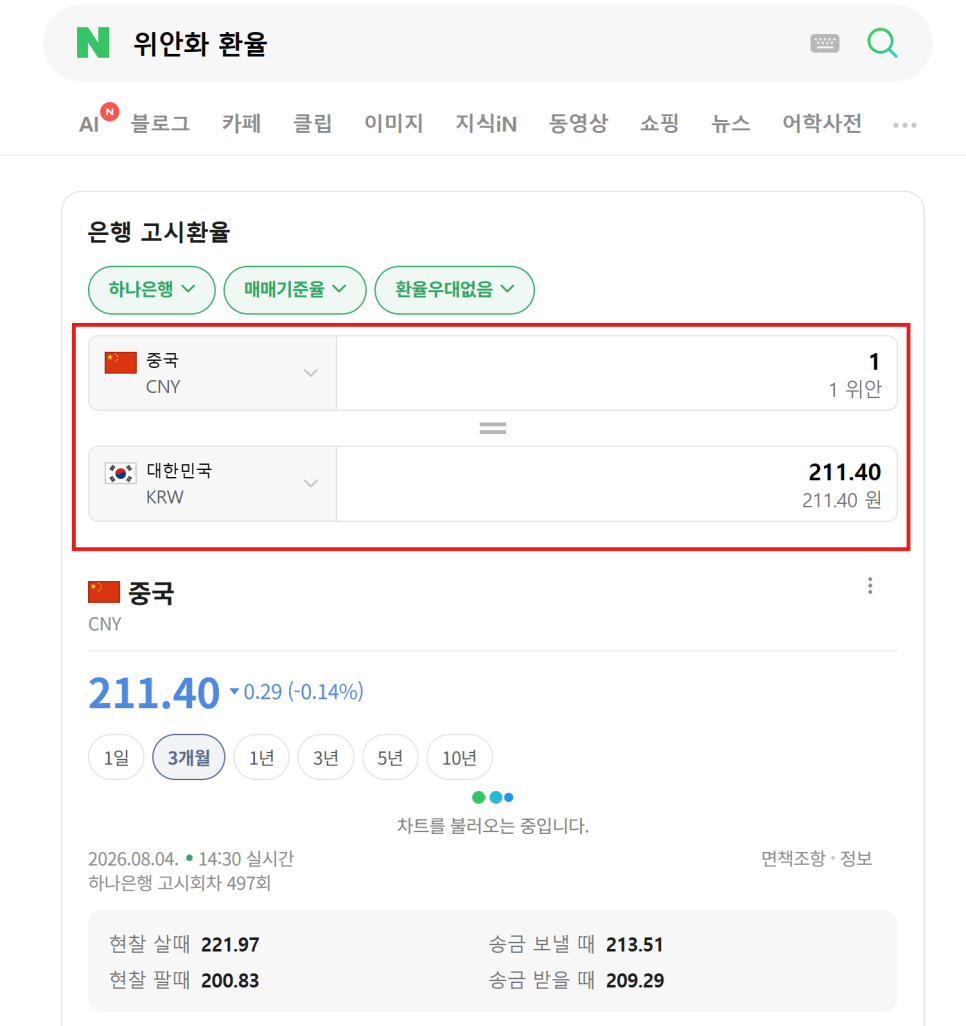966x1026 pixels.
Task: Switch to the 블로그 tab
Action: point(160,124)
